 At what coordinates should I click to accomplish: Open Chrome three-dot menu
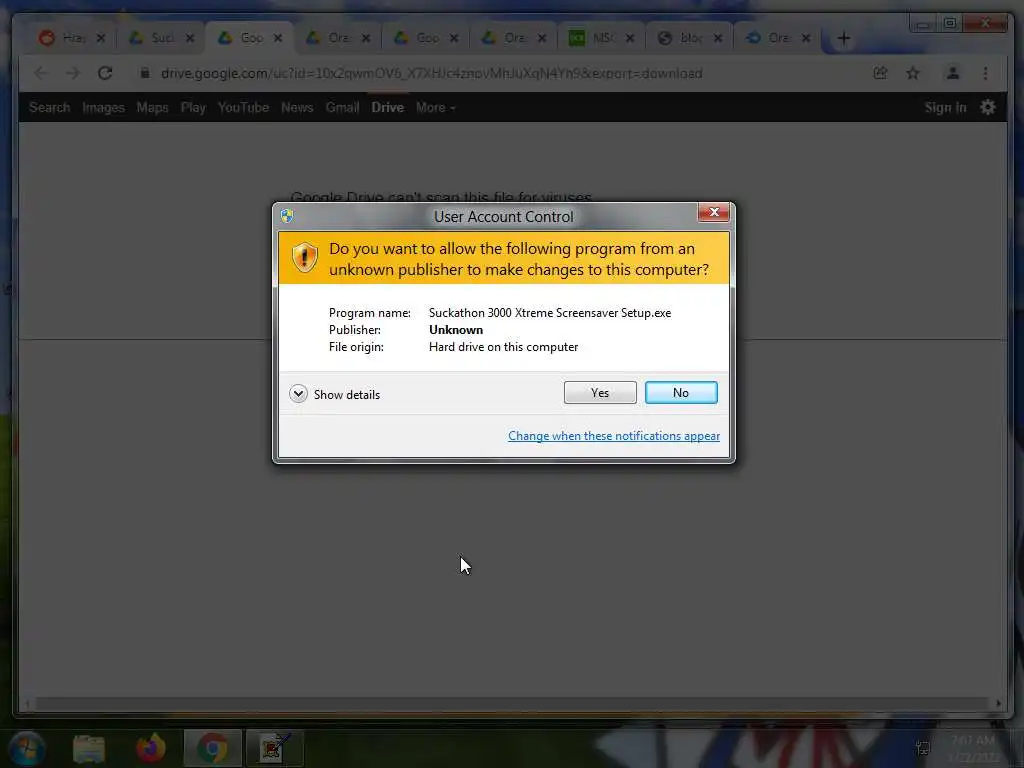tap(985, 73)
